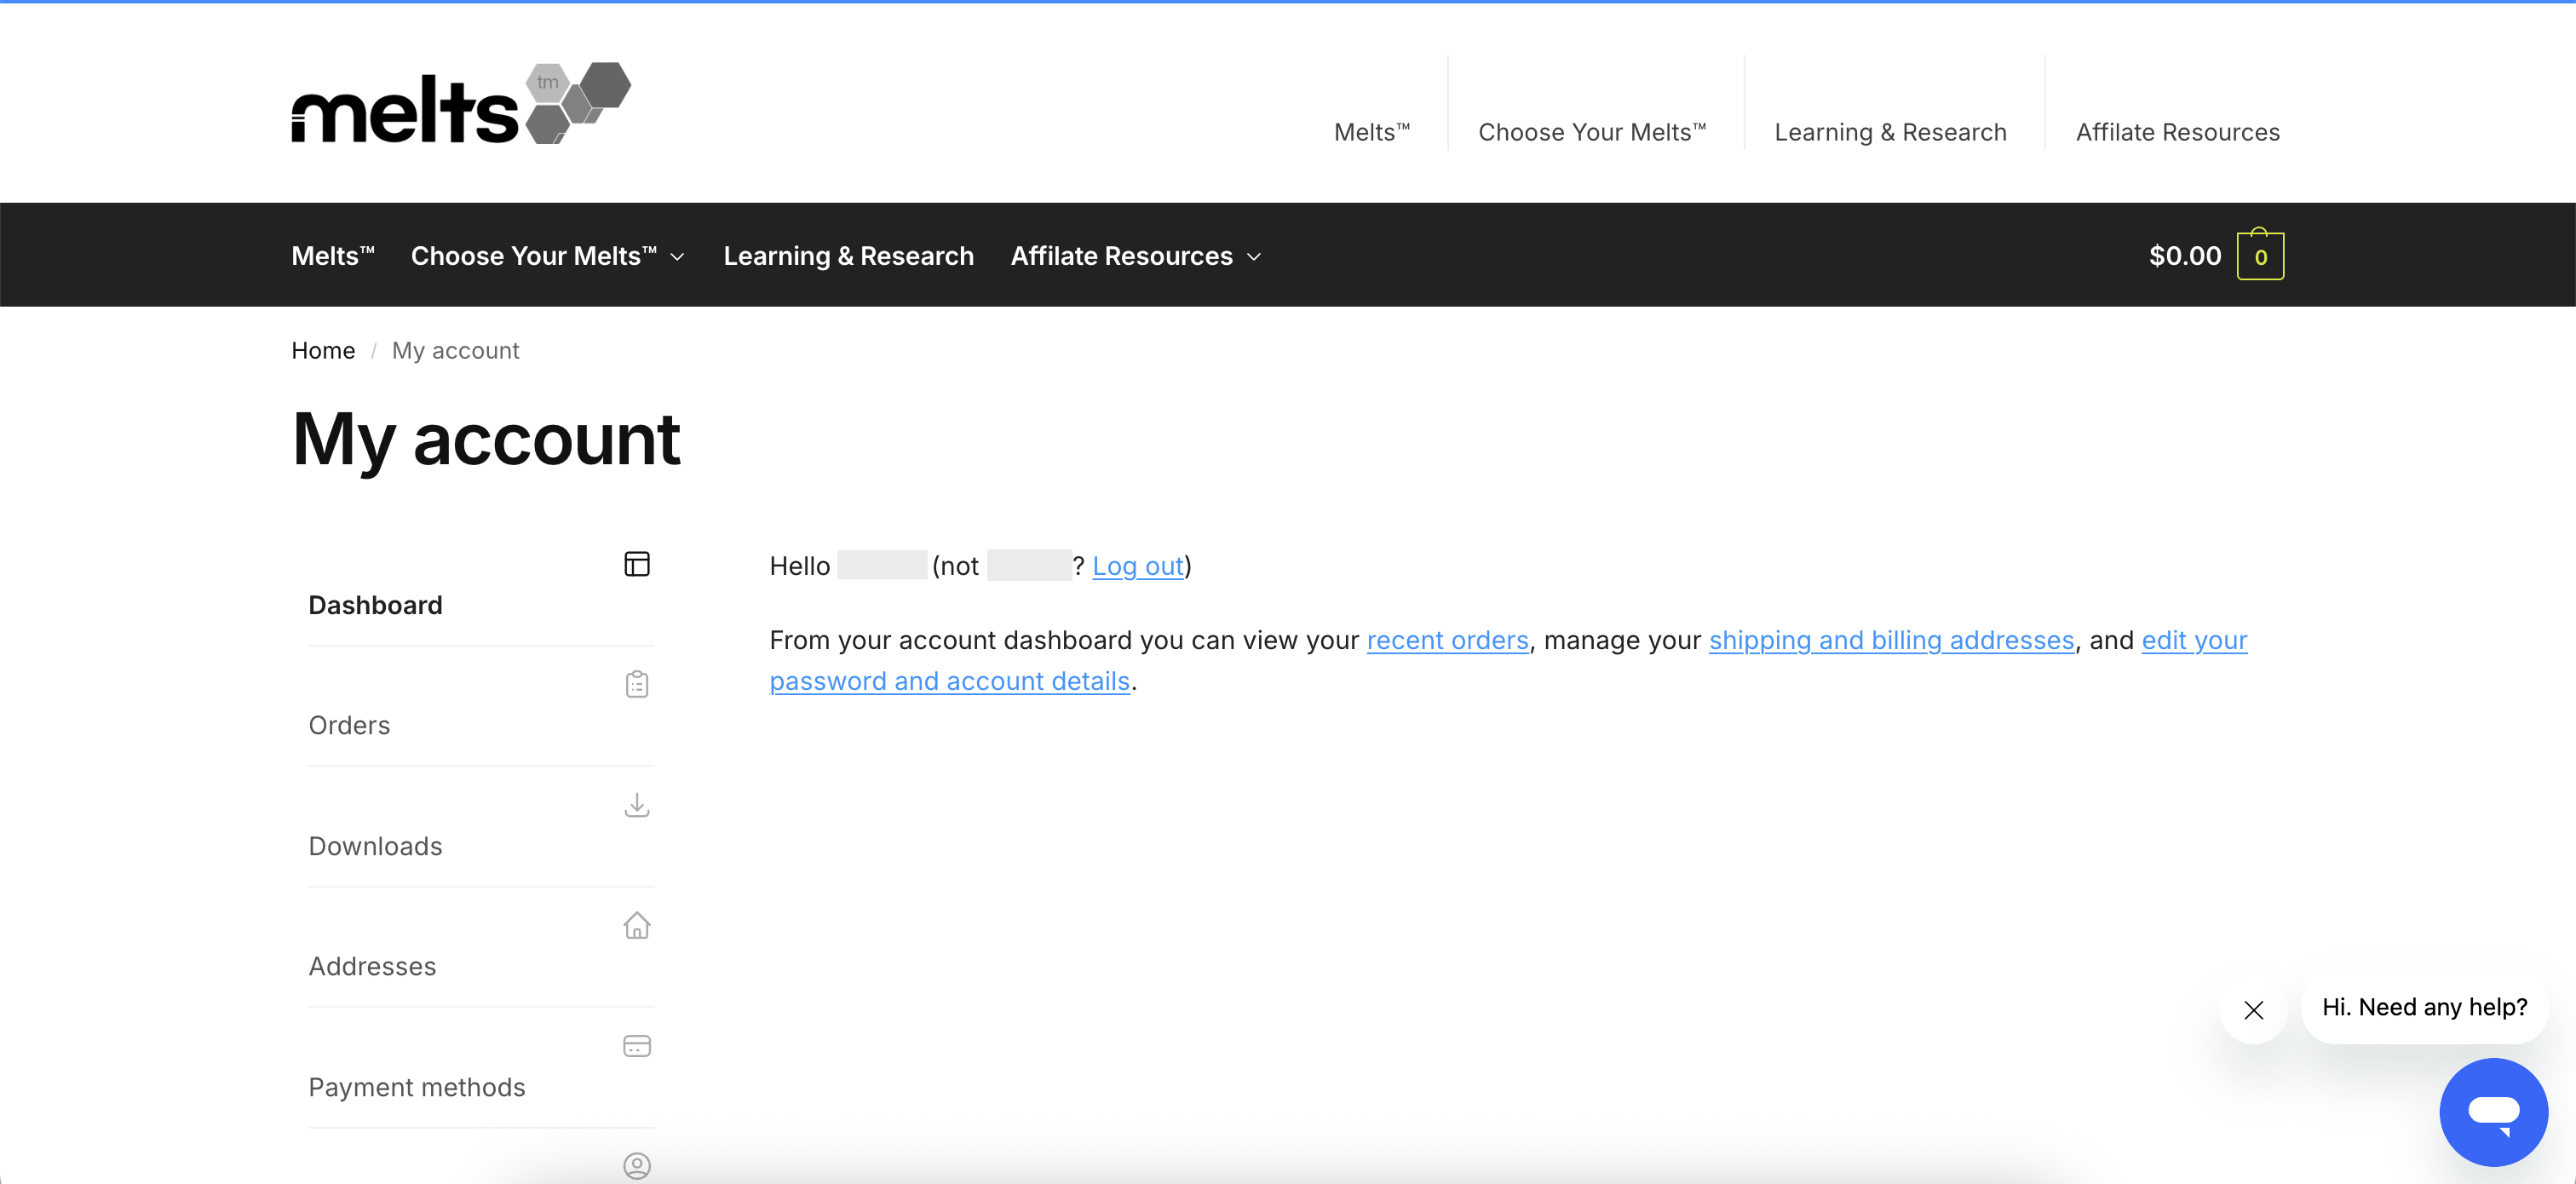Select Orders in account sidebar
This screenshot has height=1184, width=2576.
point(349,725)
